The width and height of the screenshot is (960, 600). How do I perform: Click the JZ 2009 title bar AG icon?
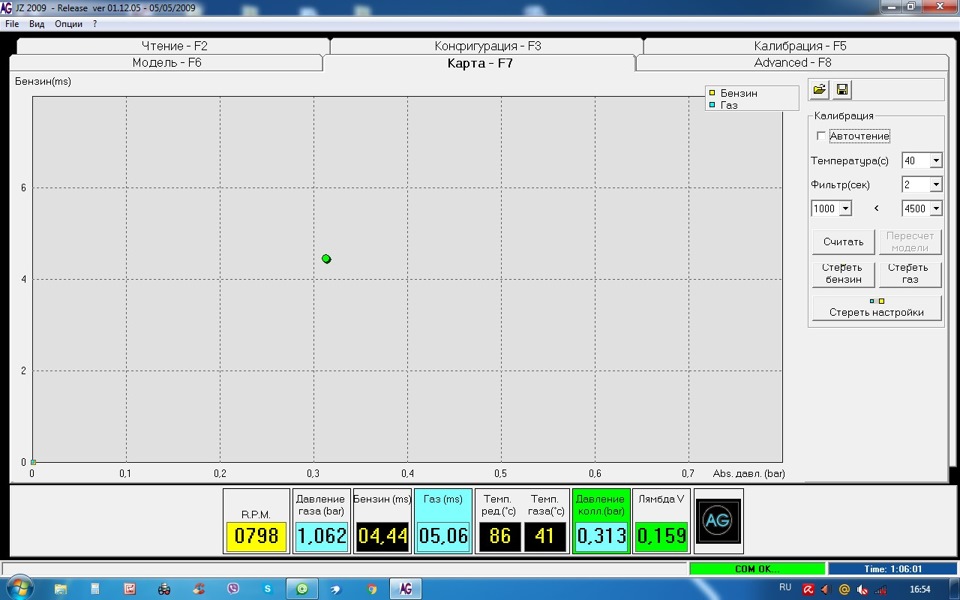pos(6,7)
